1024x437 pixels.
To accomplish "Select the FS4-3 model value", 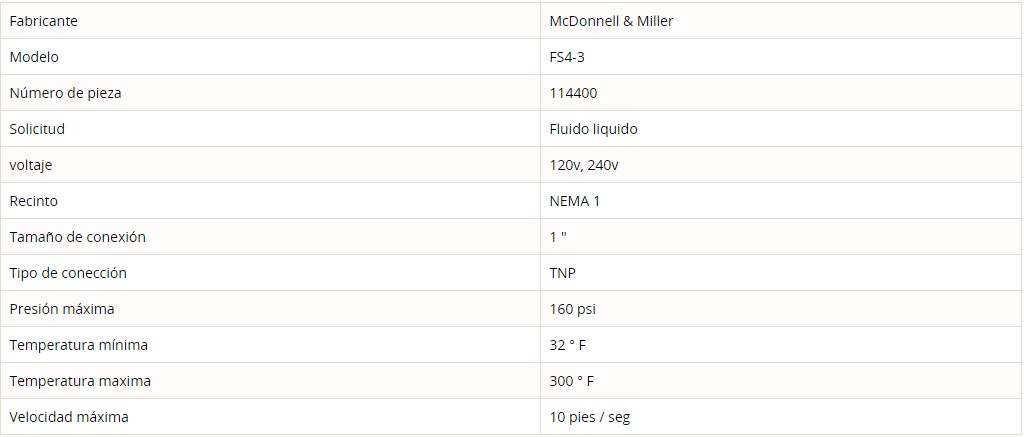I will 567,57.
